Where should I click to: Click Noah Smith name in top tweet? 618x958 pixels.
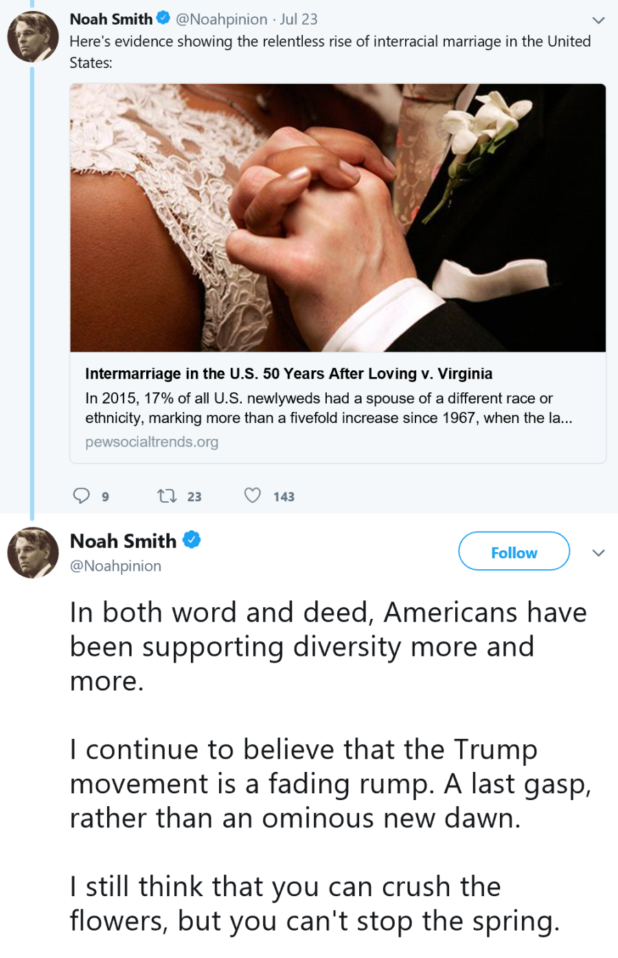[110, 19]
